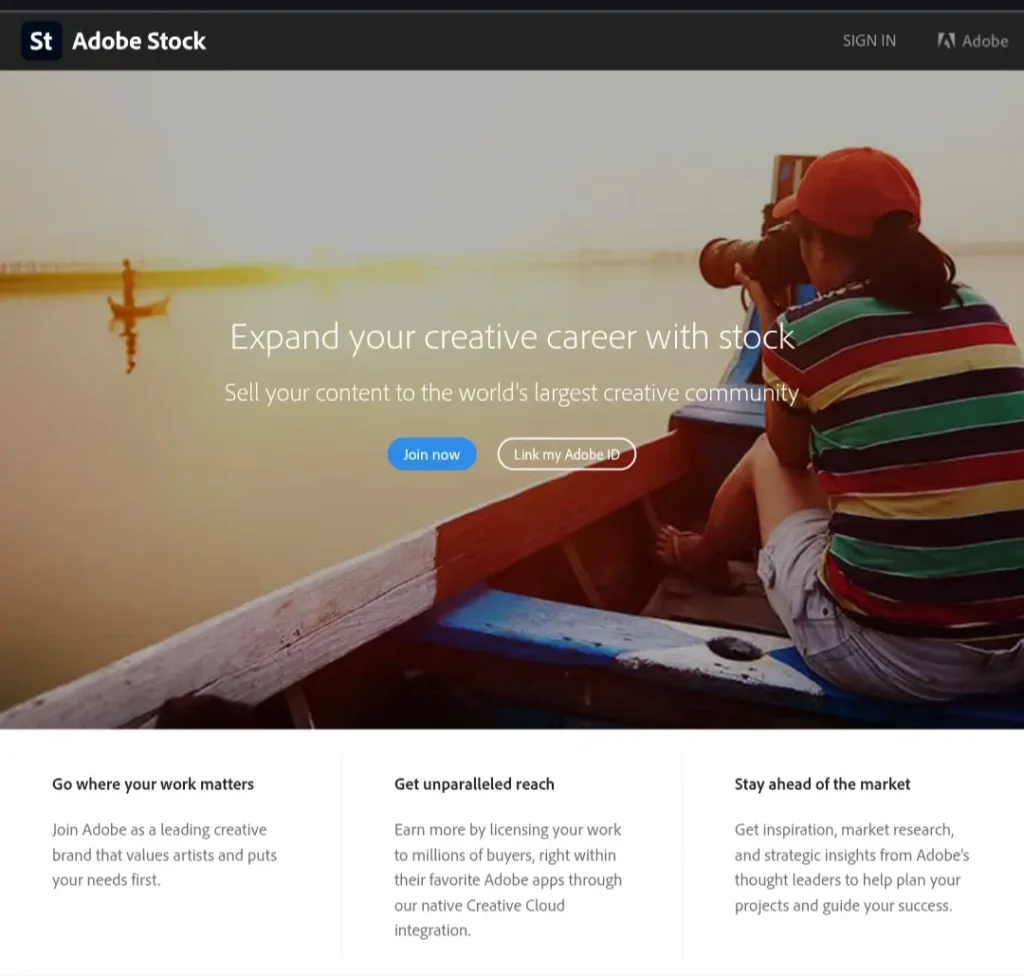Screen dimensions: 1024x976
Task: Click the Adobe 'A' mark beside Adobe text
Action: 945,41
